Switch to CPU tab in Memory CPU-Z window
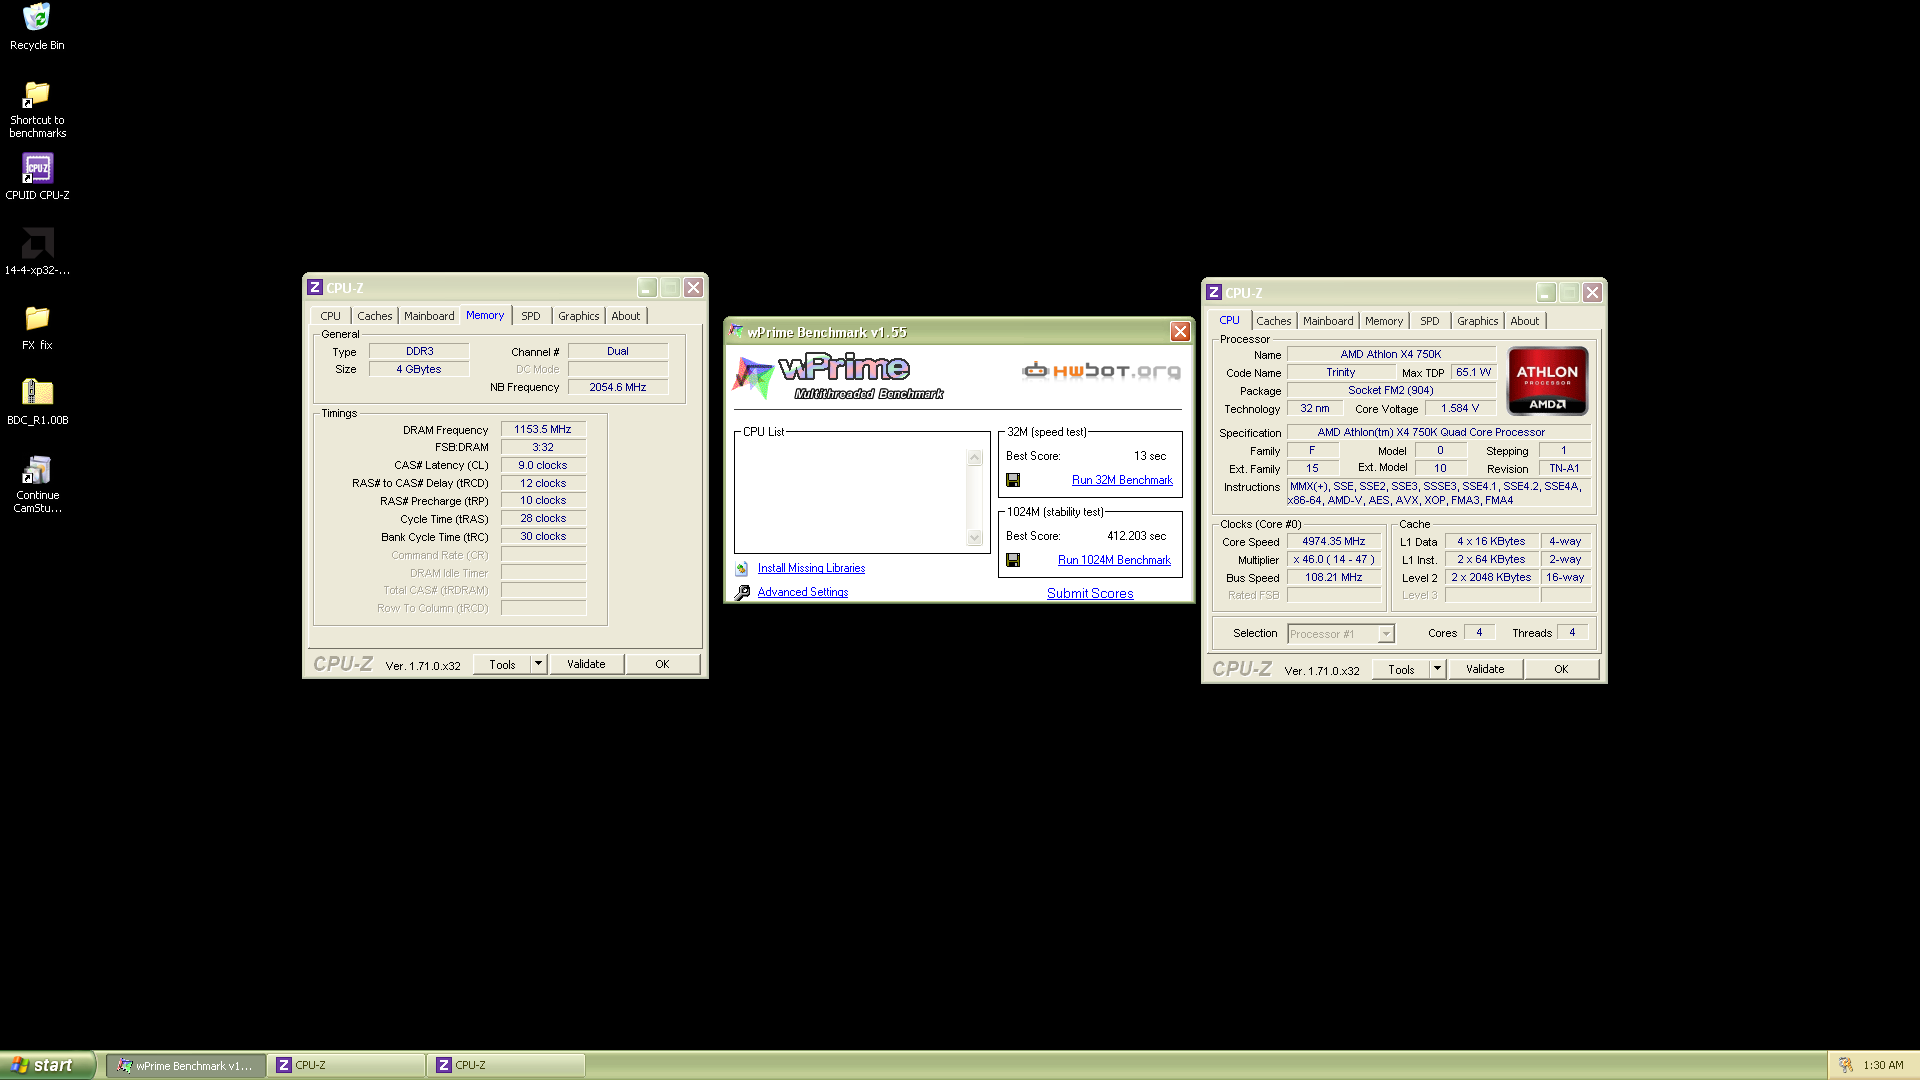Viewport: 1920px width, 1080px height. 330,316
